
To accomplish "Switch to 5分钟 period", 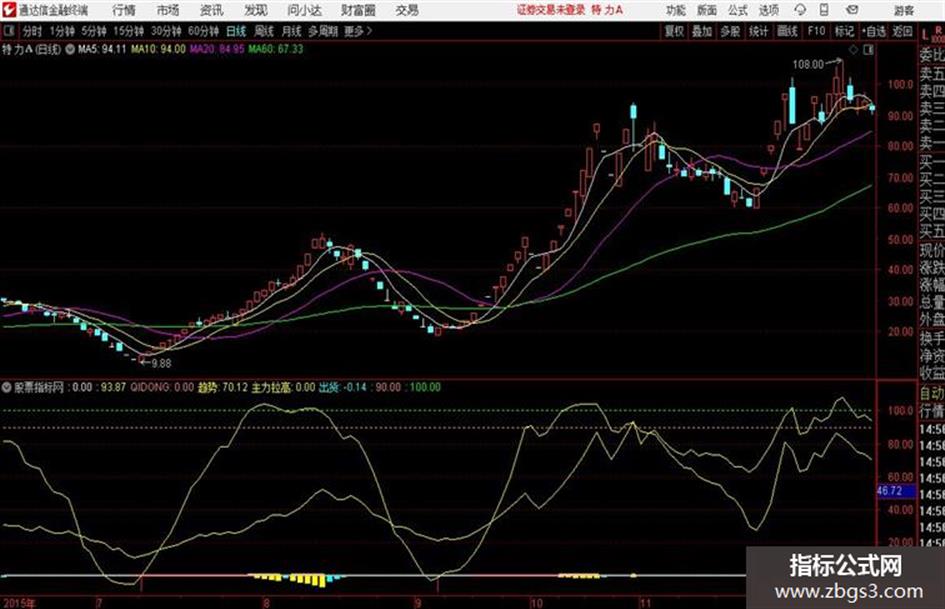I will (93, 31).
